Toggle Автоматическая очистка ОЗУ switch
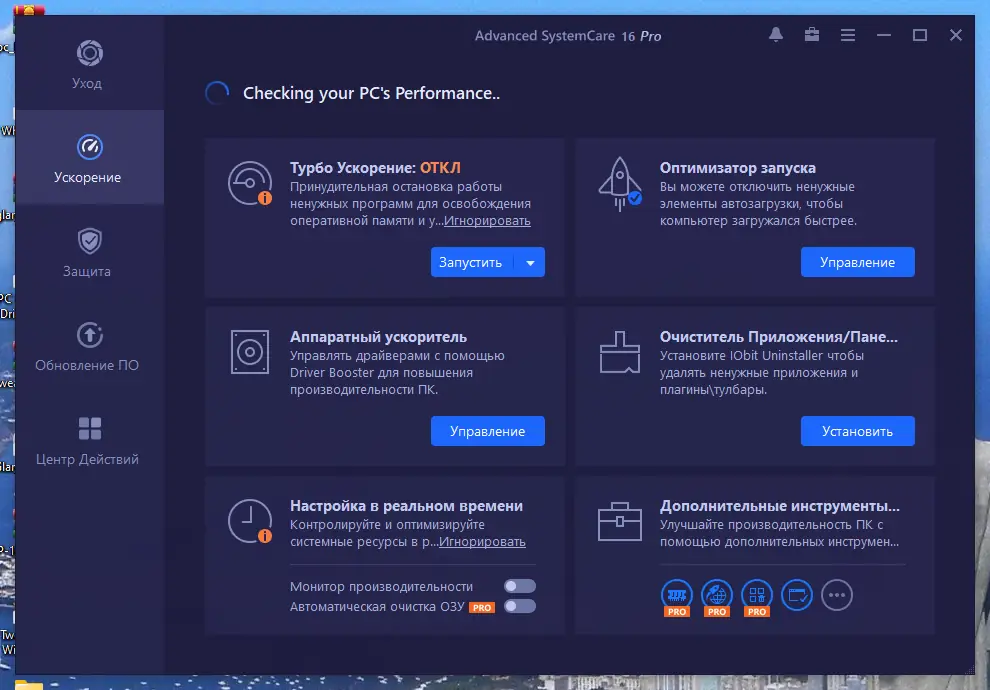990x690 pixels. 520,606
